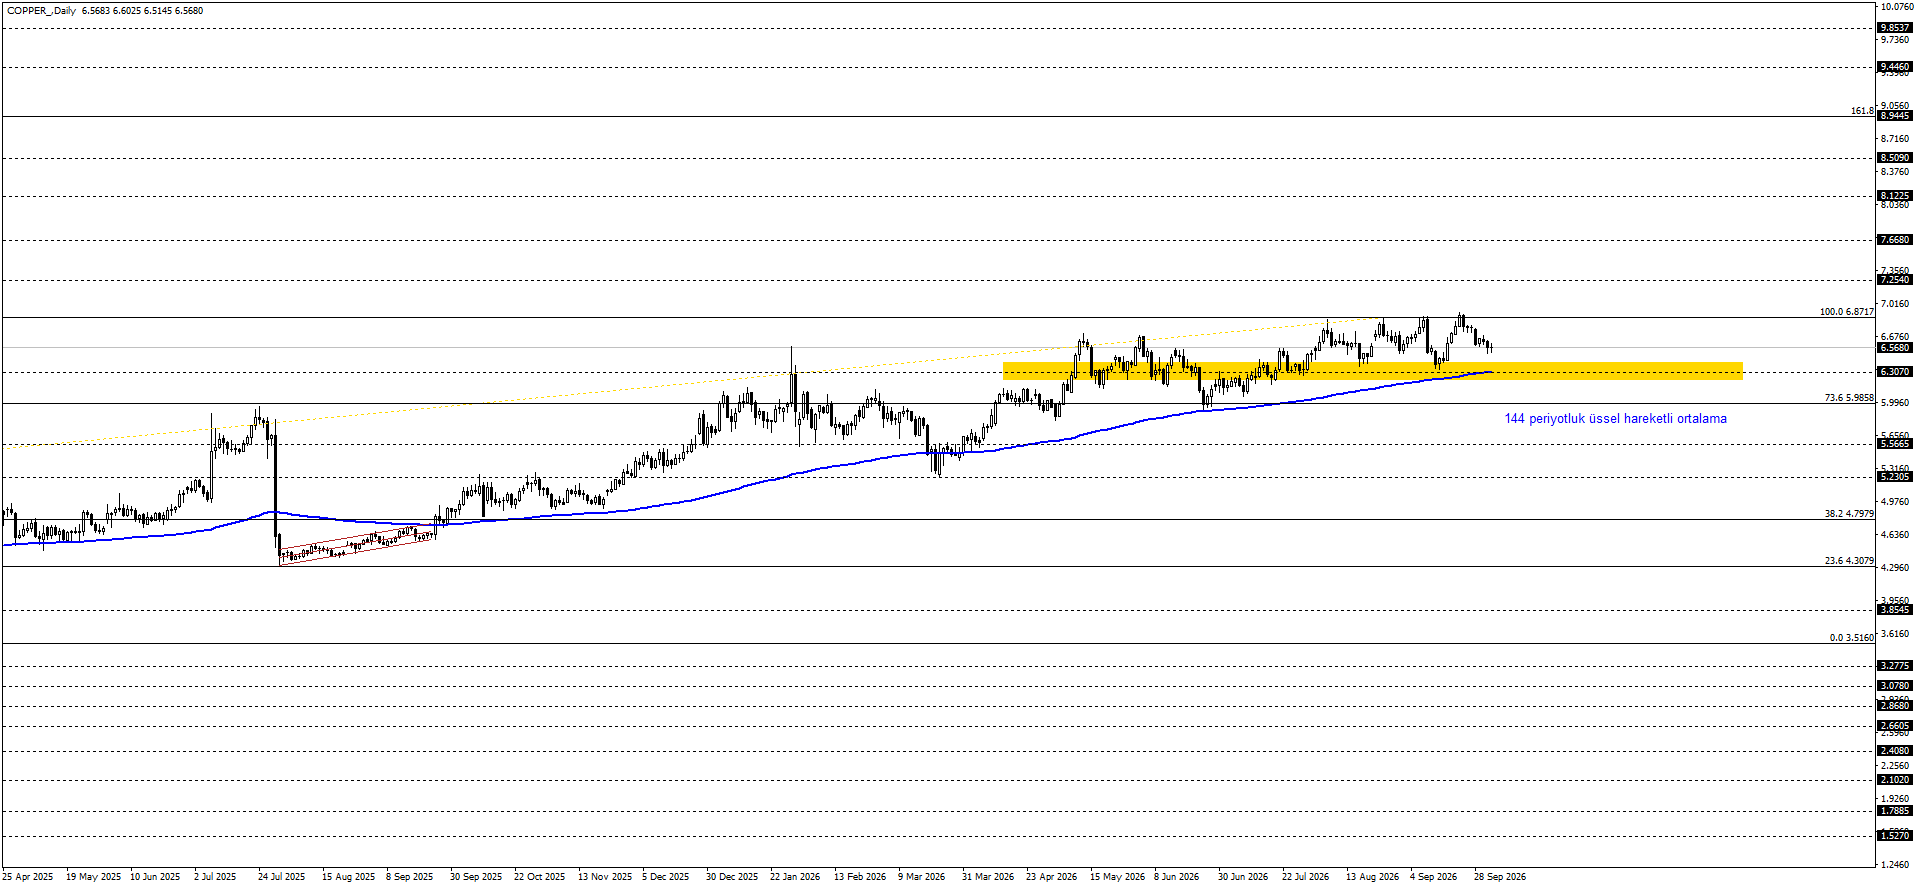Click the yellow highlighted support zone rectangle
The width and height of the screenshot is (1916, 888).
(1372, 371)
